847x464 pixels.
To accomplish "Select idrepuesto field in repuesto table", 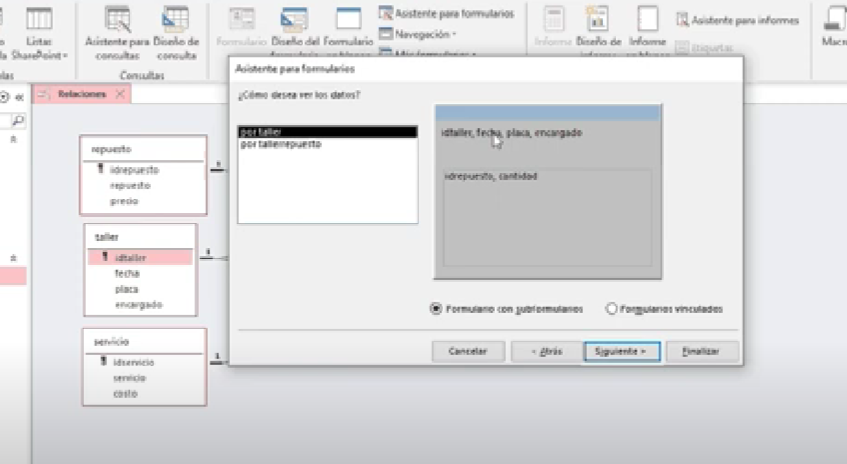I will pos(135,170).
